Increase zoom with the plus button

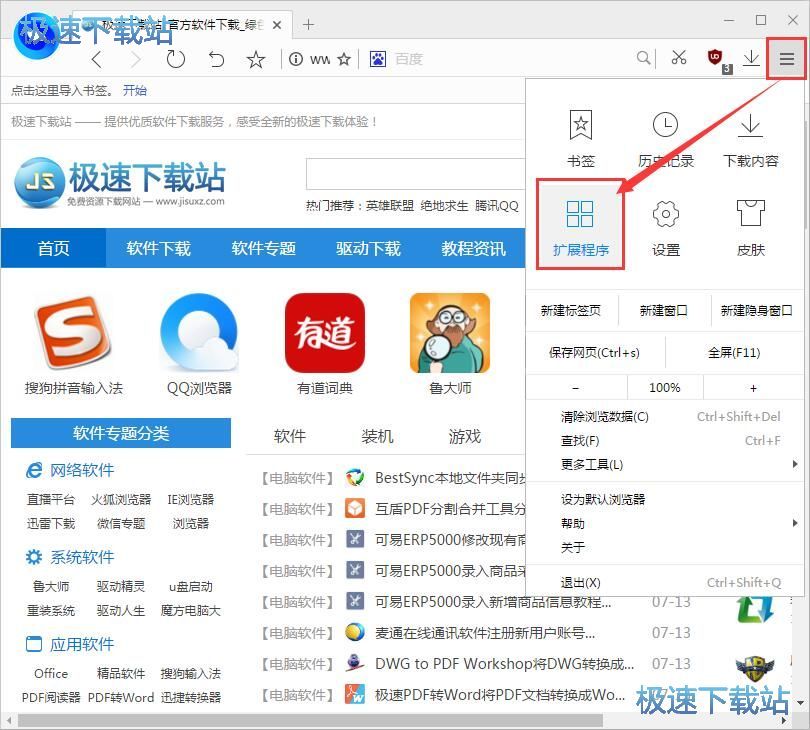[753, 387]
